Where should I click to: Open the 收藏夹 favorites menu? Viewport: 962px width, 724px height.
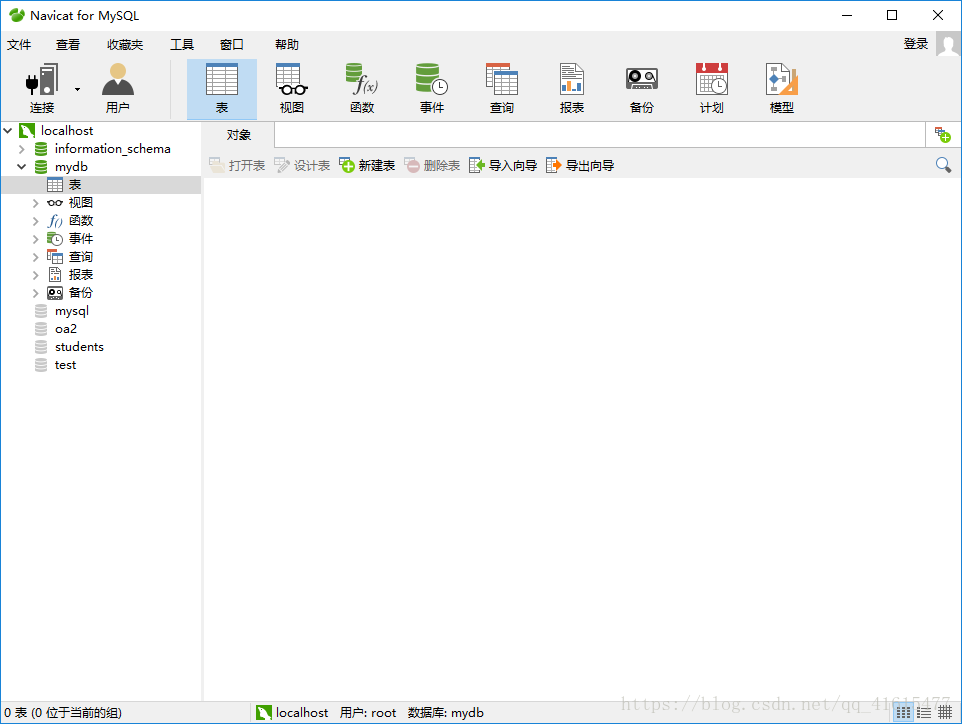click(125, 45)
